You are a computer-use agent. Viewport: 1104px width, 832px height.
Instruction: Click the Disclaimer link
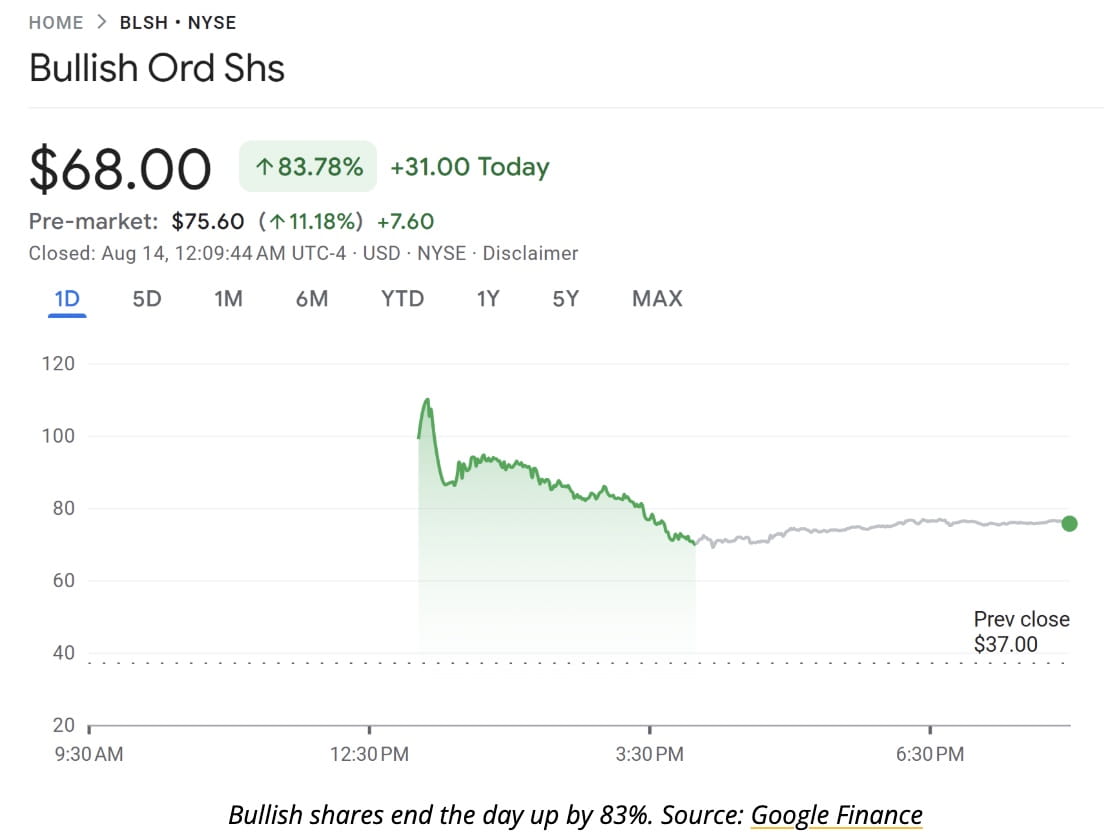(x=531, y=253)
